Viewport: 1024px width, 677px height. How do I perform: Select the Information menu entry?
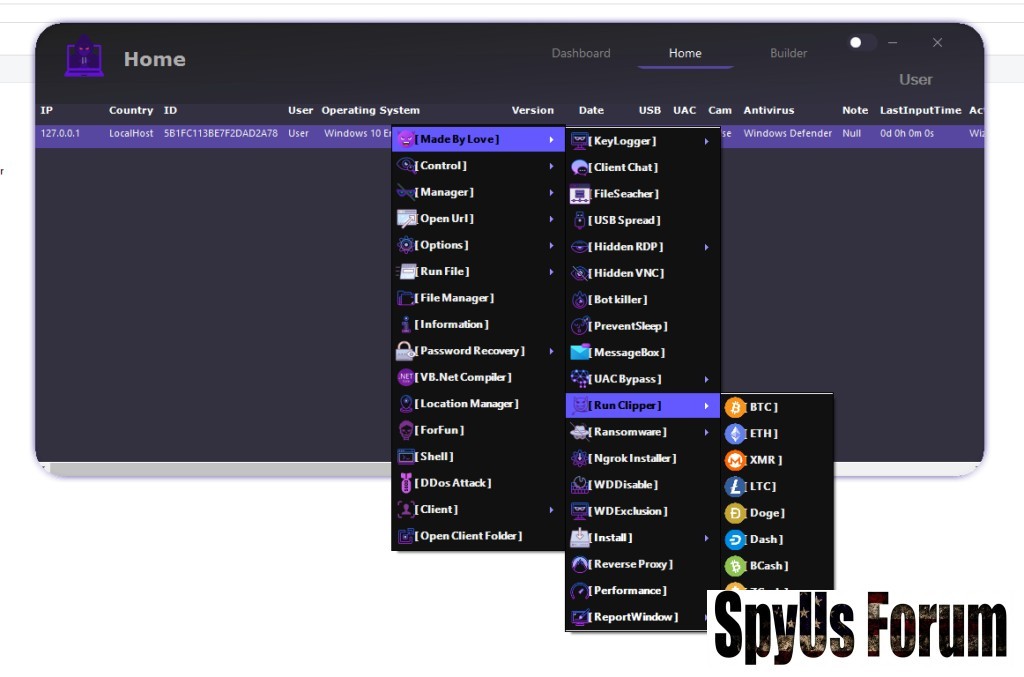tap(452, 325)
